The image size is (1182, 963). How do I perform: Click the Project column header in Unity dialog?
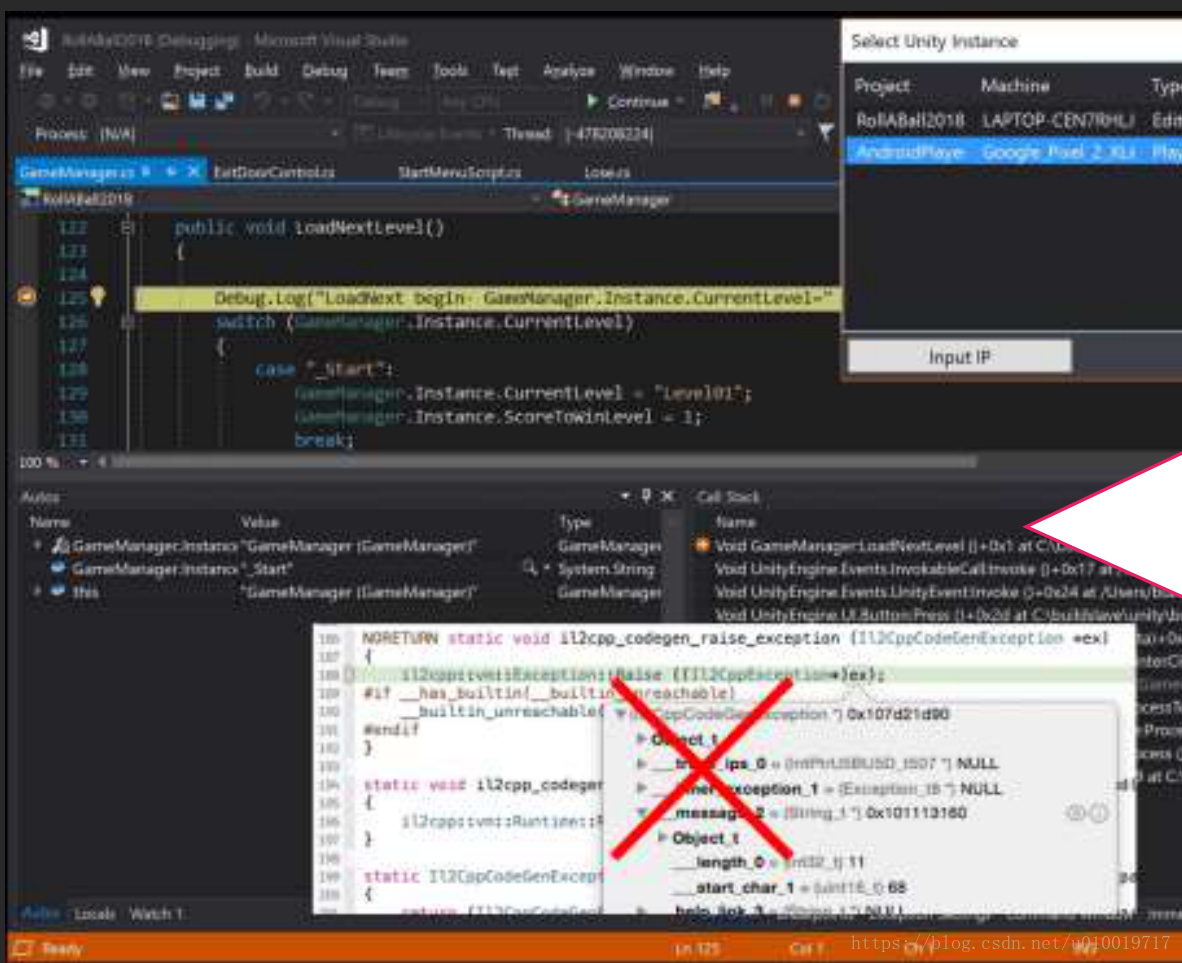[881, 86]
